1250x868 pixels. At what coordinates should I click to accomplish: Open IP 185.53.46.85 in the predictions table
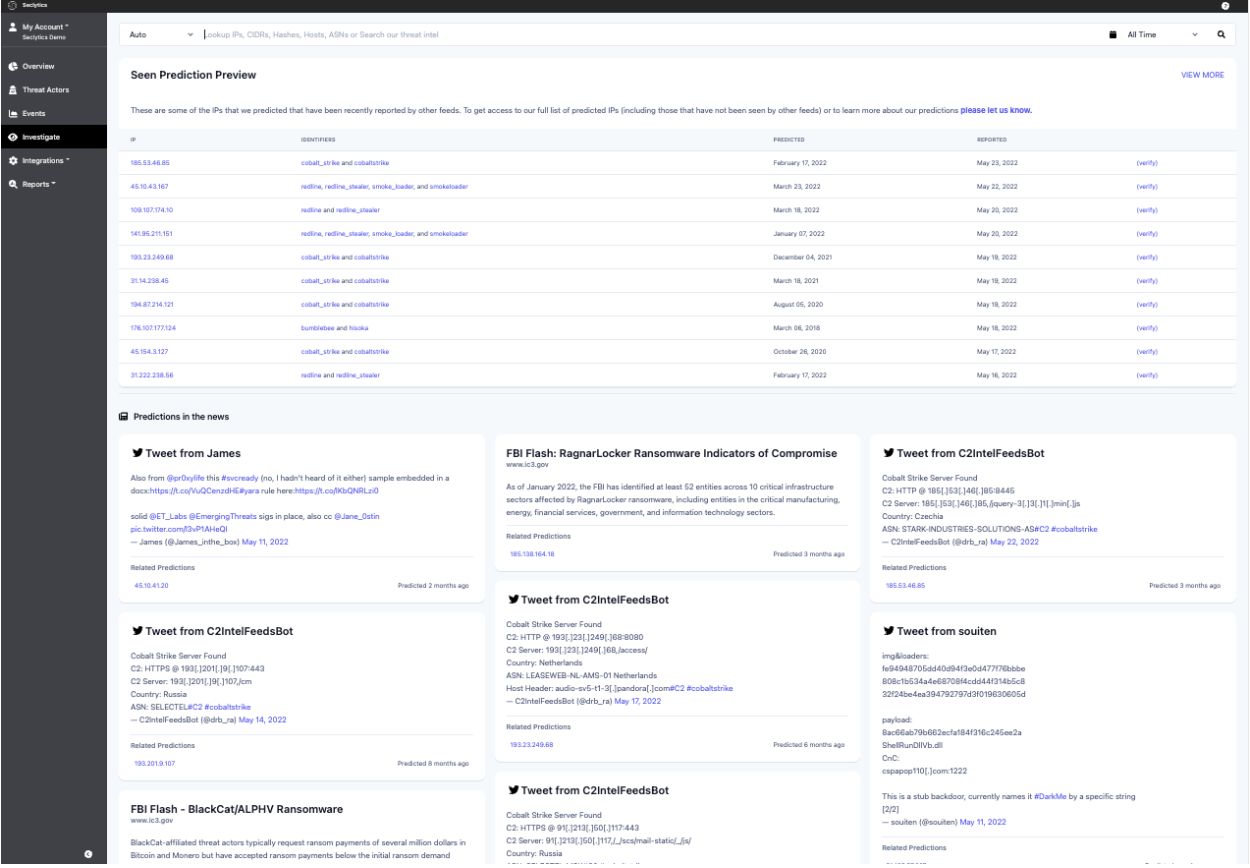pos(150,161)
